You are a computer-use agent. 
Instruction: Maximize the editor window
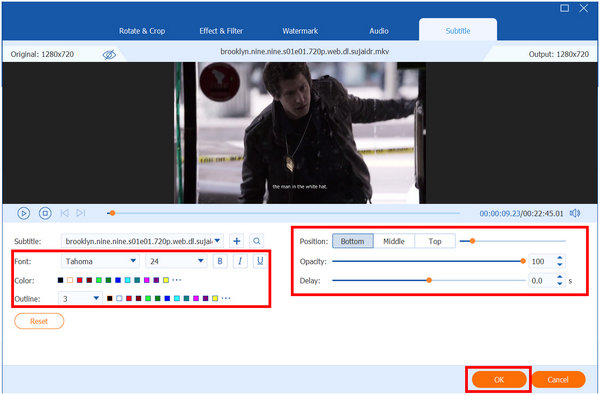[x=564, y=8]
